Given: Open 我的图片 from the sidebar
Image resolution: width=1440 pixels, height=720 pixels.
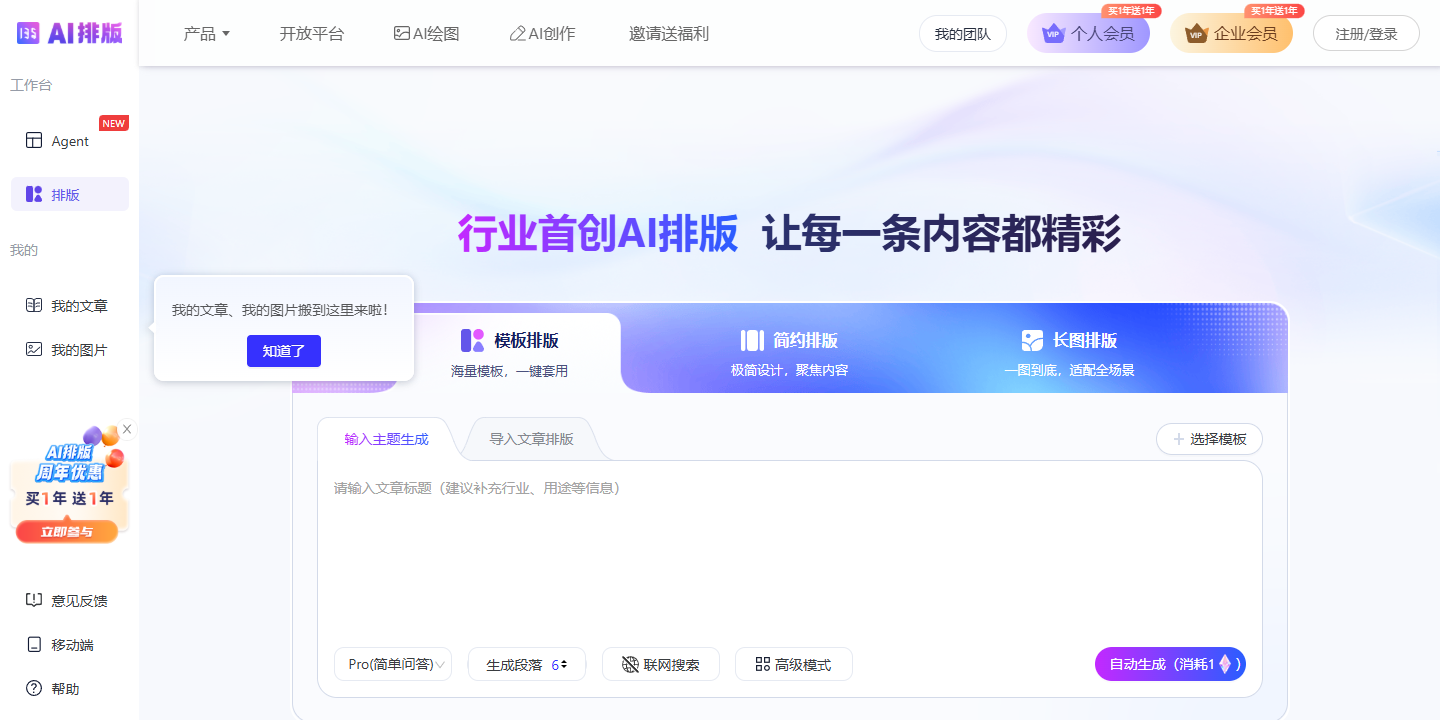Looking at the screenshot, I should [x=70, y=350].
